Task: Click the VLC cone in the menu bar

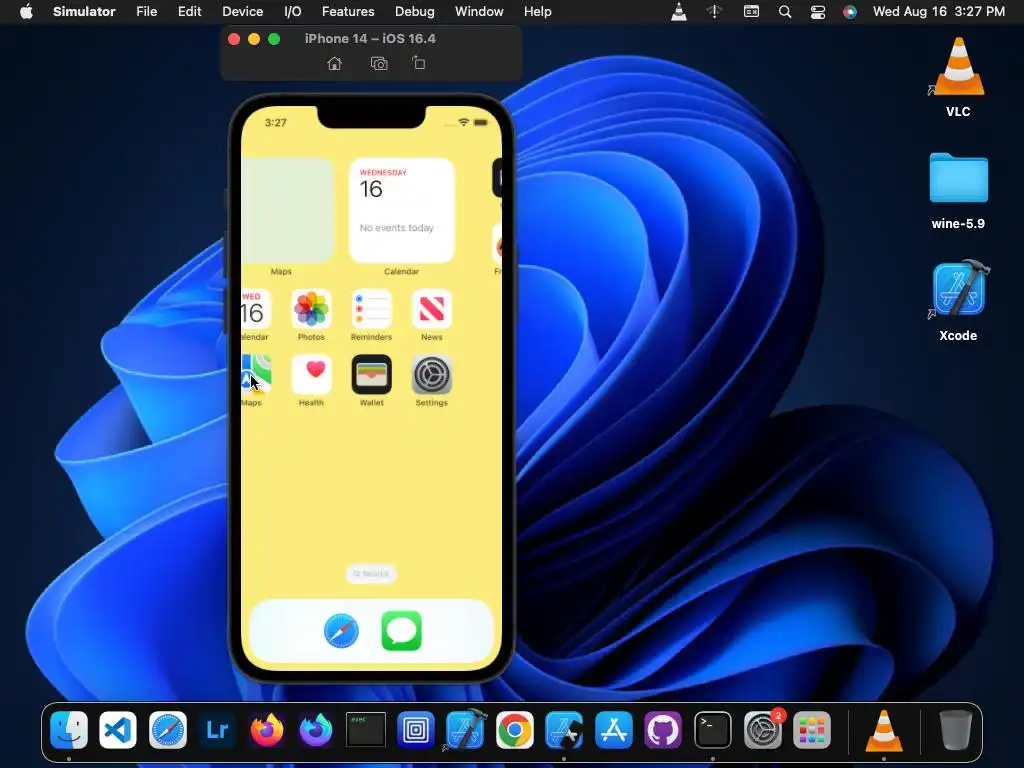Action: pyautogui.click(x=679, y=12)
